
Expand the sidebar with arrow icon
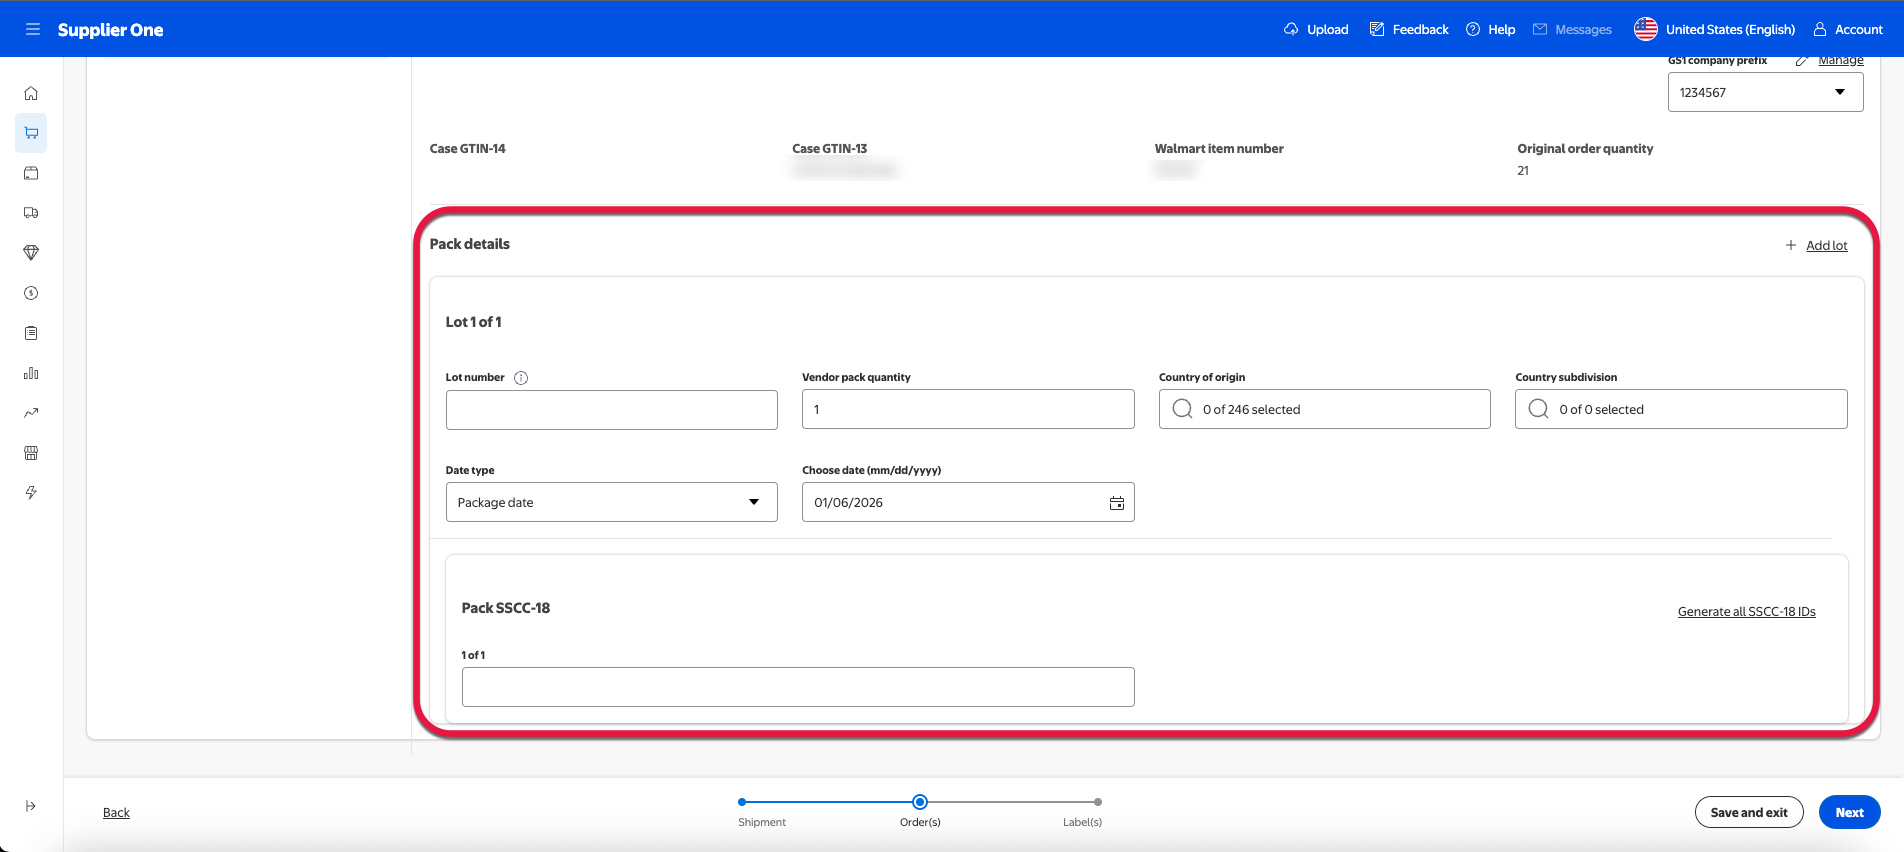(x=31, y=806)
